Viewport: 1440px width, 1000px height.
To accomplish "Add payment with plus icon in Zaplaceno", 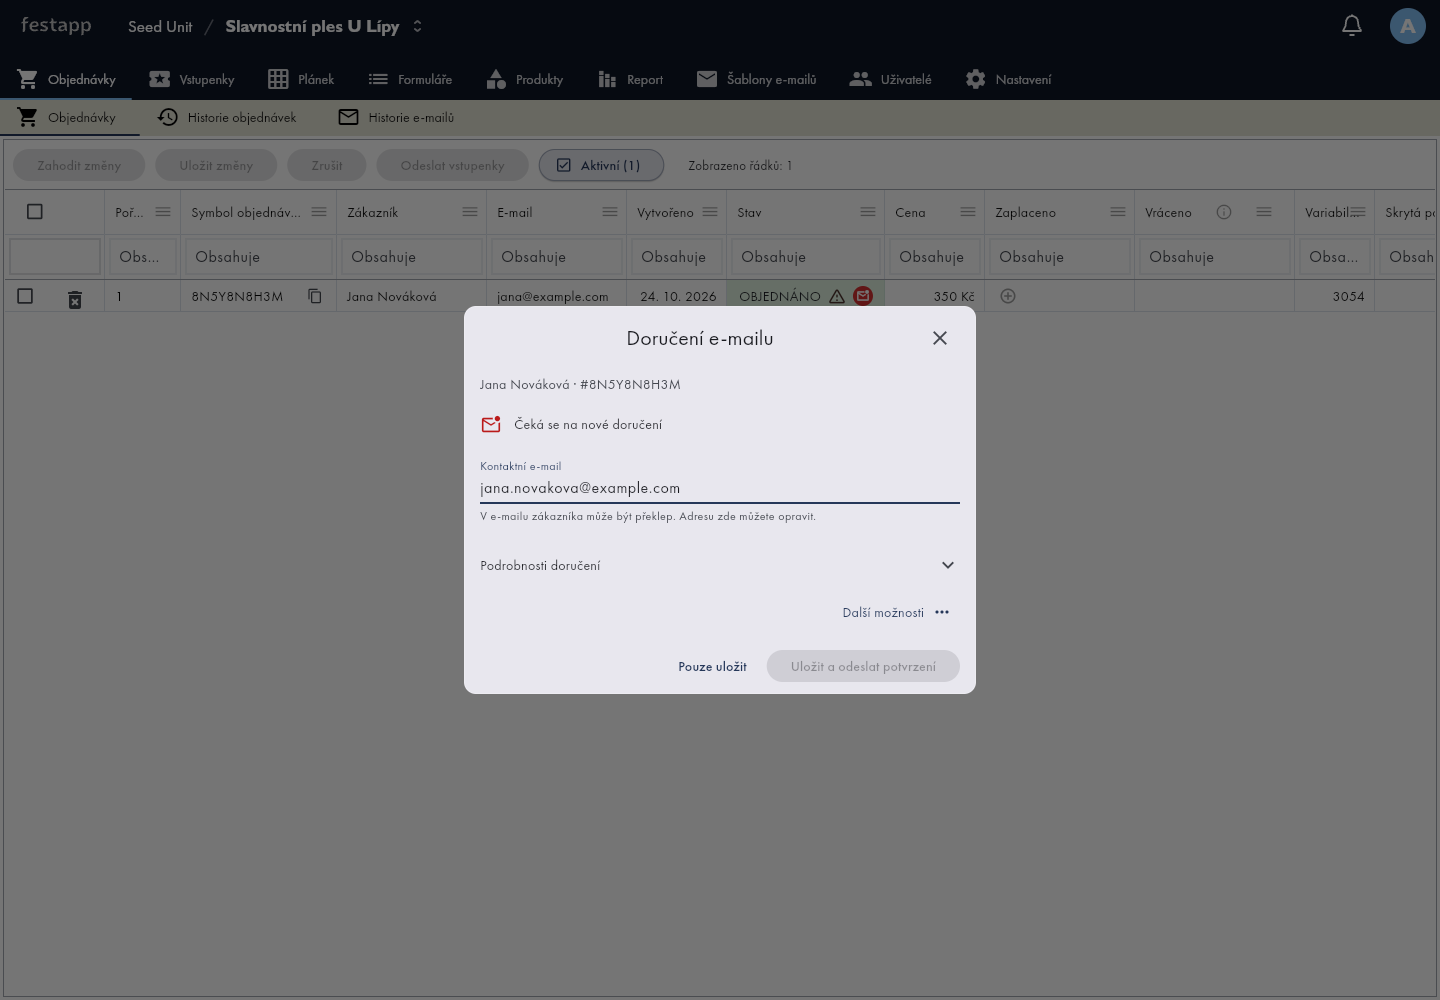I will coord(1008,296).
